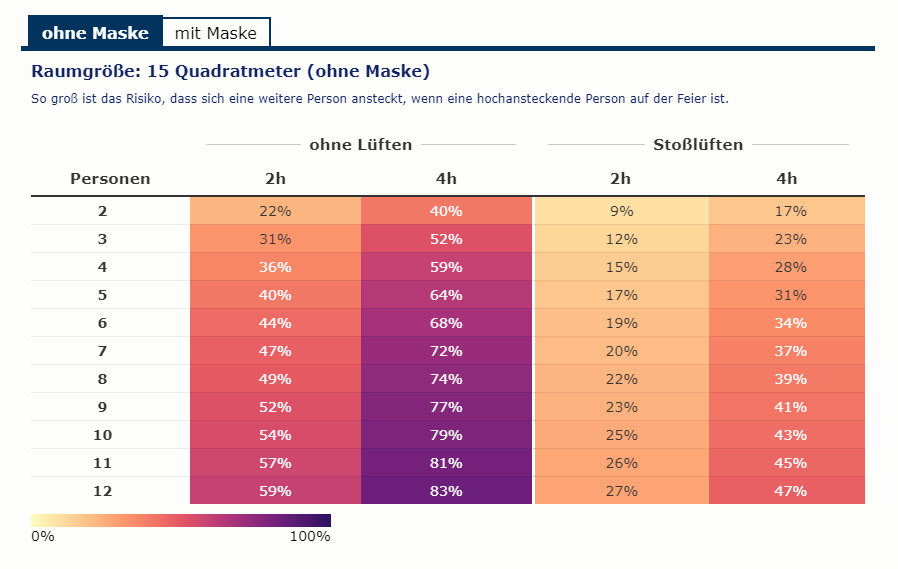898x569 pixels.
Task: Click the 0% legend label
Action: pyautogui.click(x=43, y=537)
